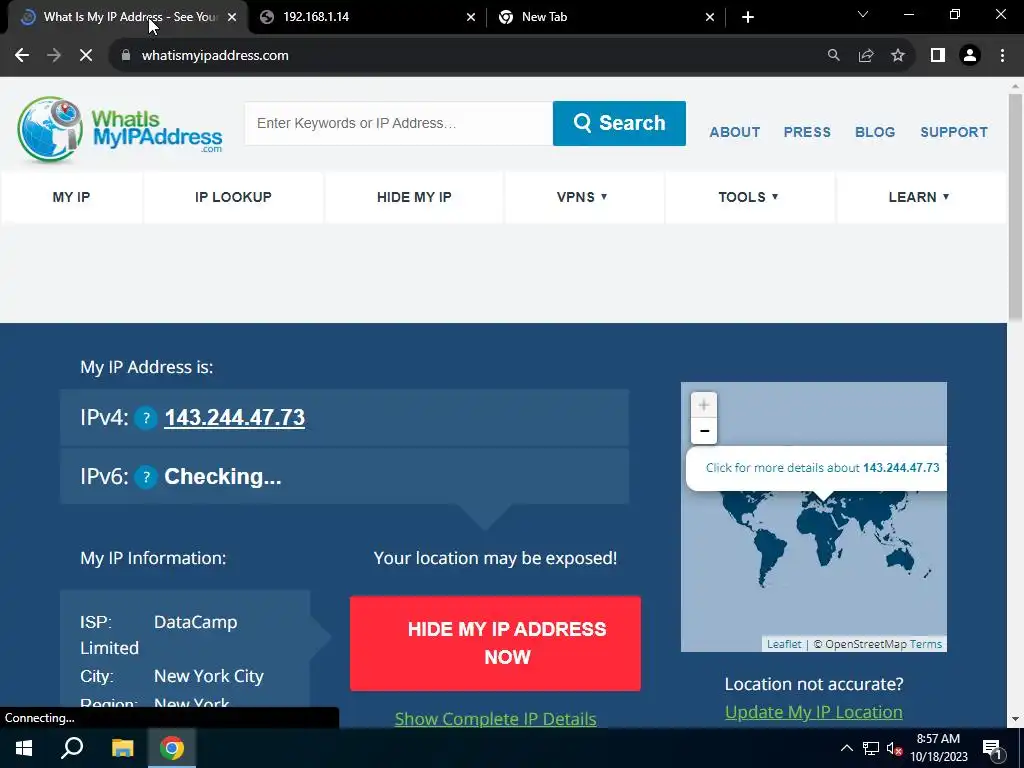Open the taskbar clock showing 8:57 AM
The height and width of the screenshot is (768, 1024).
click(938, 748)
